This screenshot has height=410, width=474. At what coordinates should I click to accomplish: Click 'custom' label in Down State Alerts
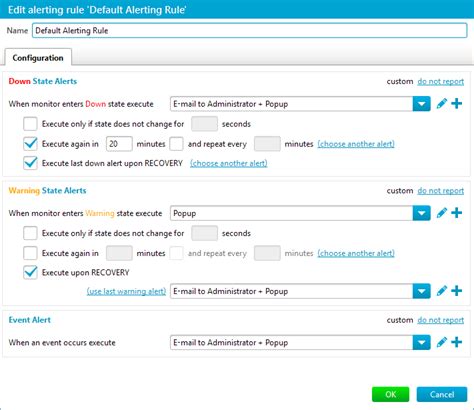[x=400, y=81]
